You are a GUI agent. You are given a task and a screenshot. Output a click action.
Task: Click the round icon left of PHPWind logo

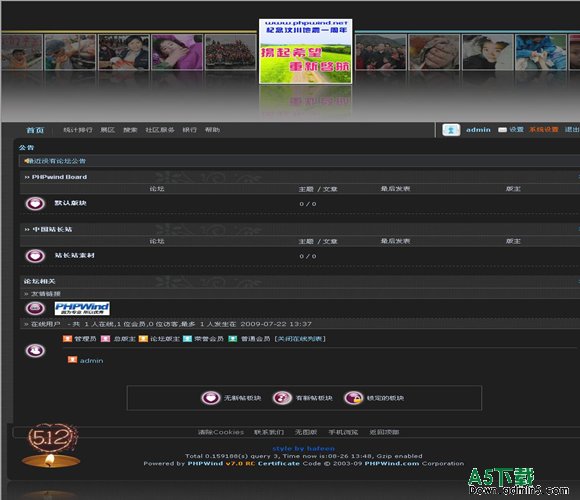(35, 308)
